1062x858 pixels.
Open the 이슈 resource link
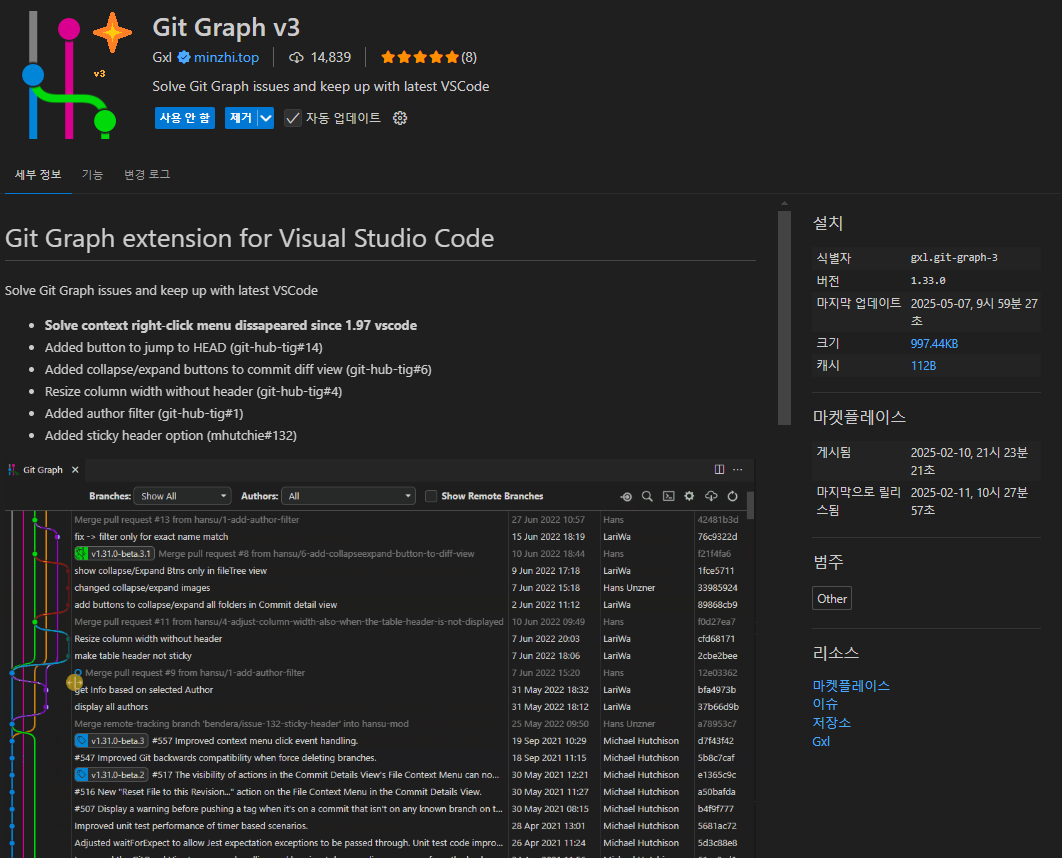coord(825,704)
